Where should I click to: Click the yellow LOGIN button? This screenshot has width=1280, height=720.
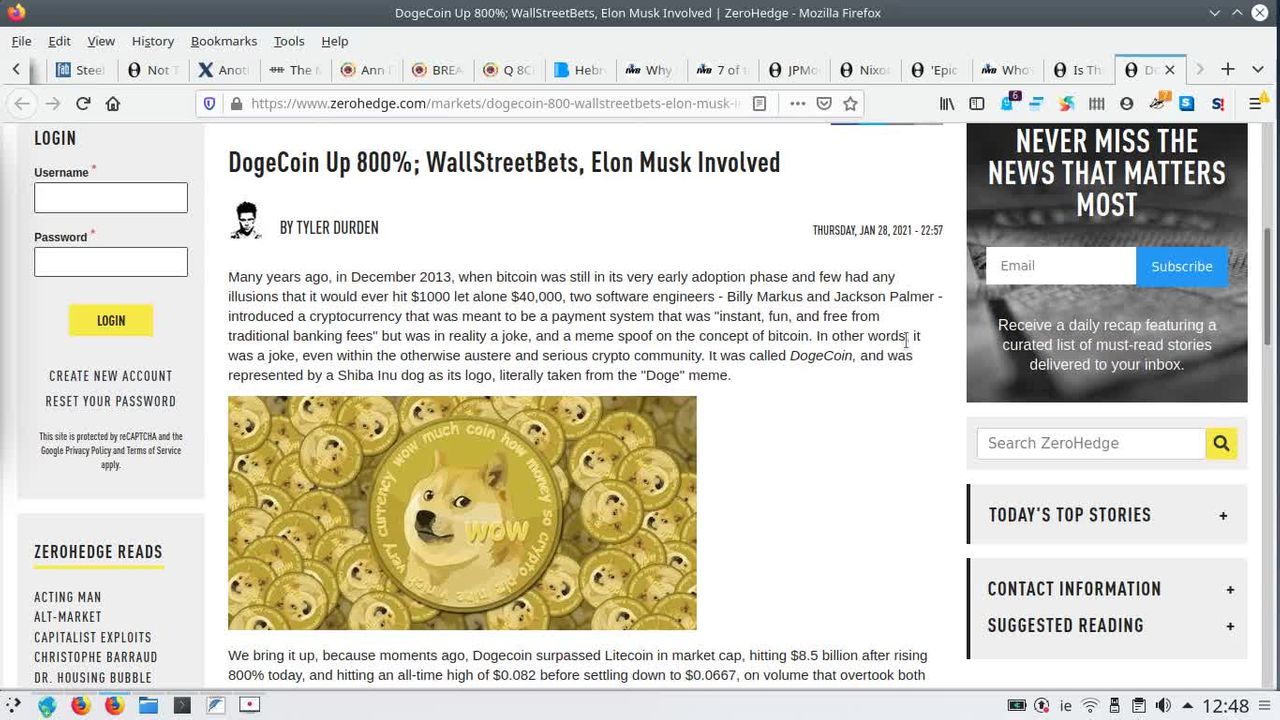coord(111,320)
